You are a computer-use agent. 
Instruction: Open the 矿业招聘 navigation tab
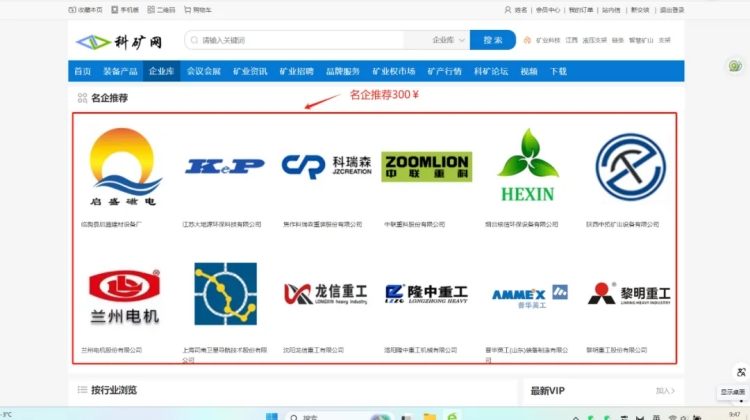point(296,72)
